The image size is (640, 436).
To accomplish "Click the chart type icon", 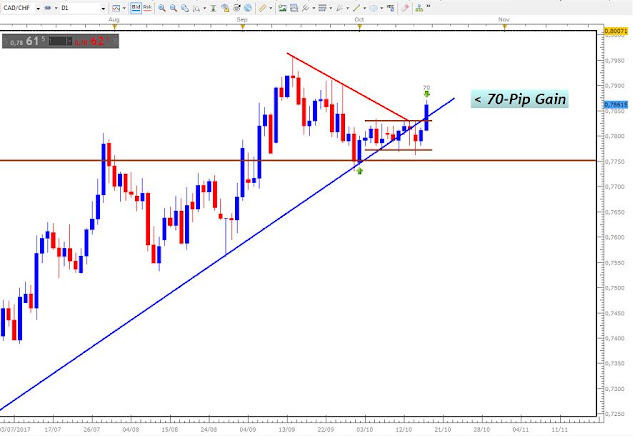I will point(116,8).
